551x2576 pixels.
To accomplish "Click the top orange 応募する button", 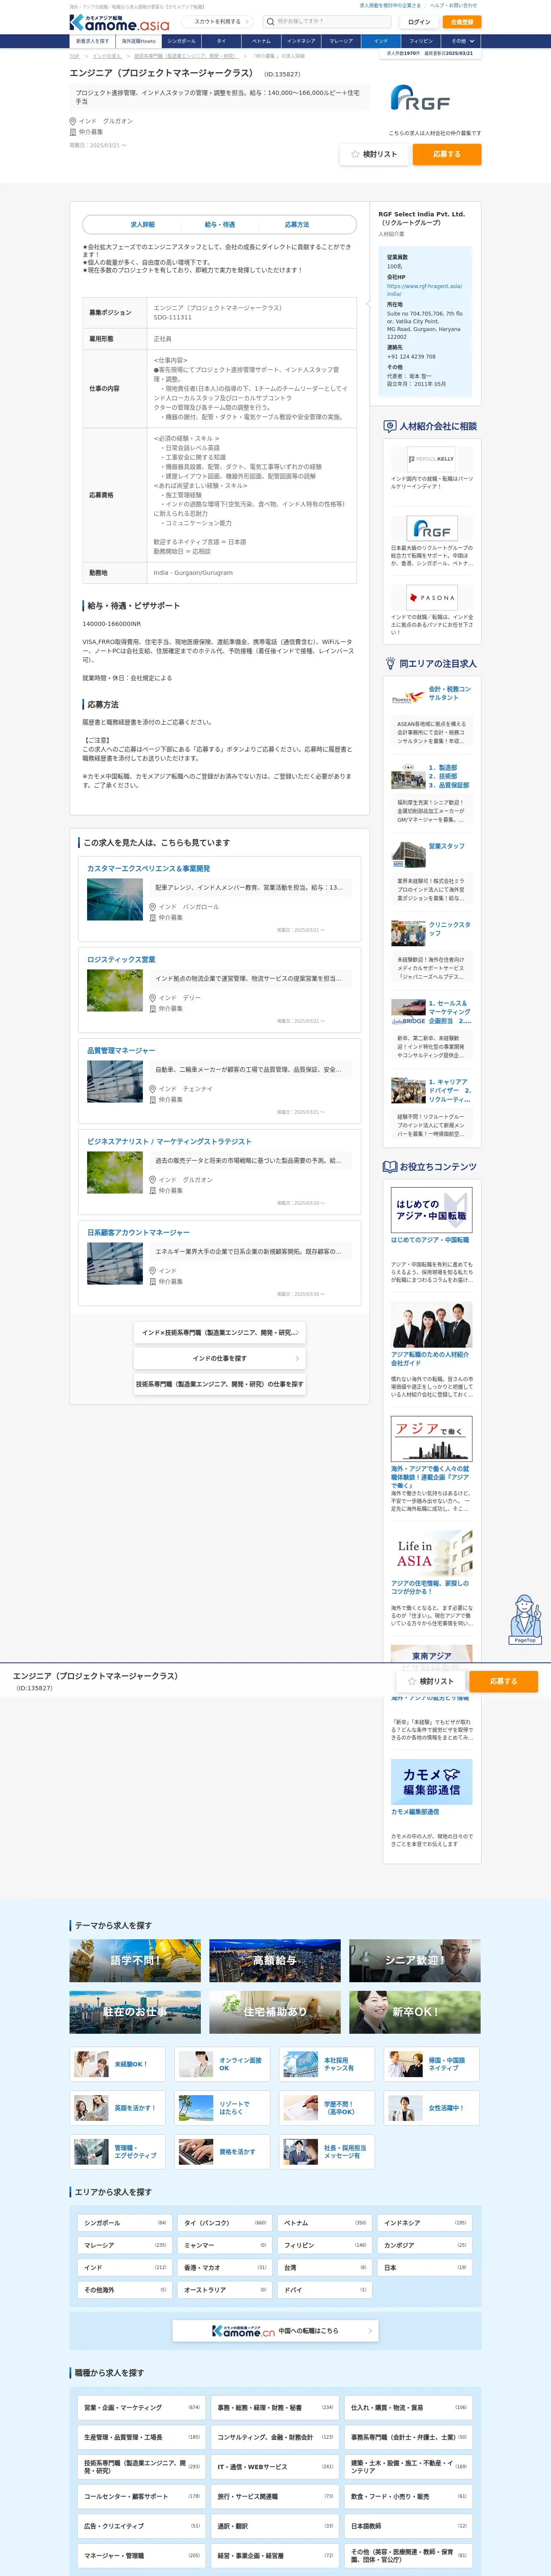I will click(447, 154).
